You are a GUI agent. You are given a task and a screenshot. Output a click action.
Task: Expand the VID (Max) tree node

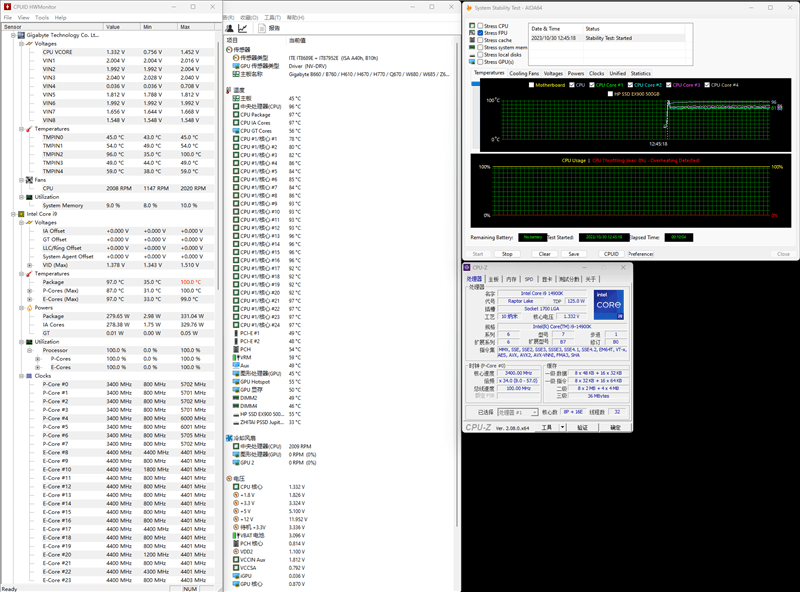30,265
